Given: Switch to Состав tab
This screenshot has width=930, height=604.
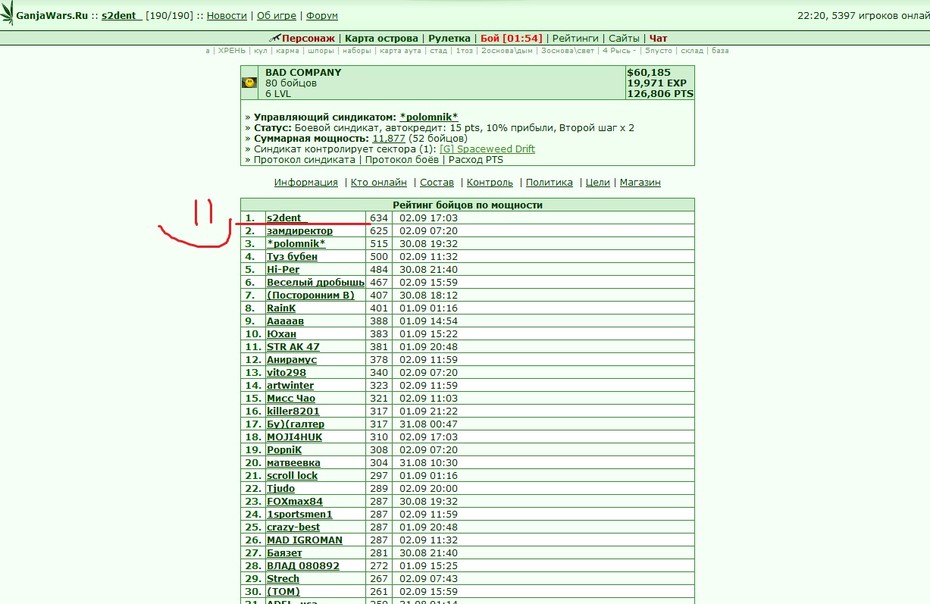Looking at the screenshot, I should 437,182.
